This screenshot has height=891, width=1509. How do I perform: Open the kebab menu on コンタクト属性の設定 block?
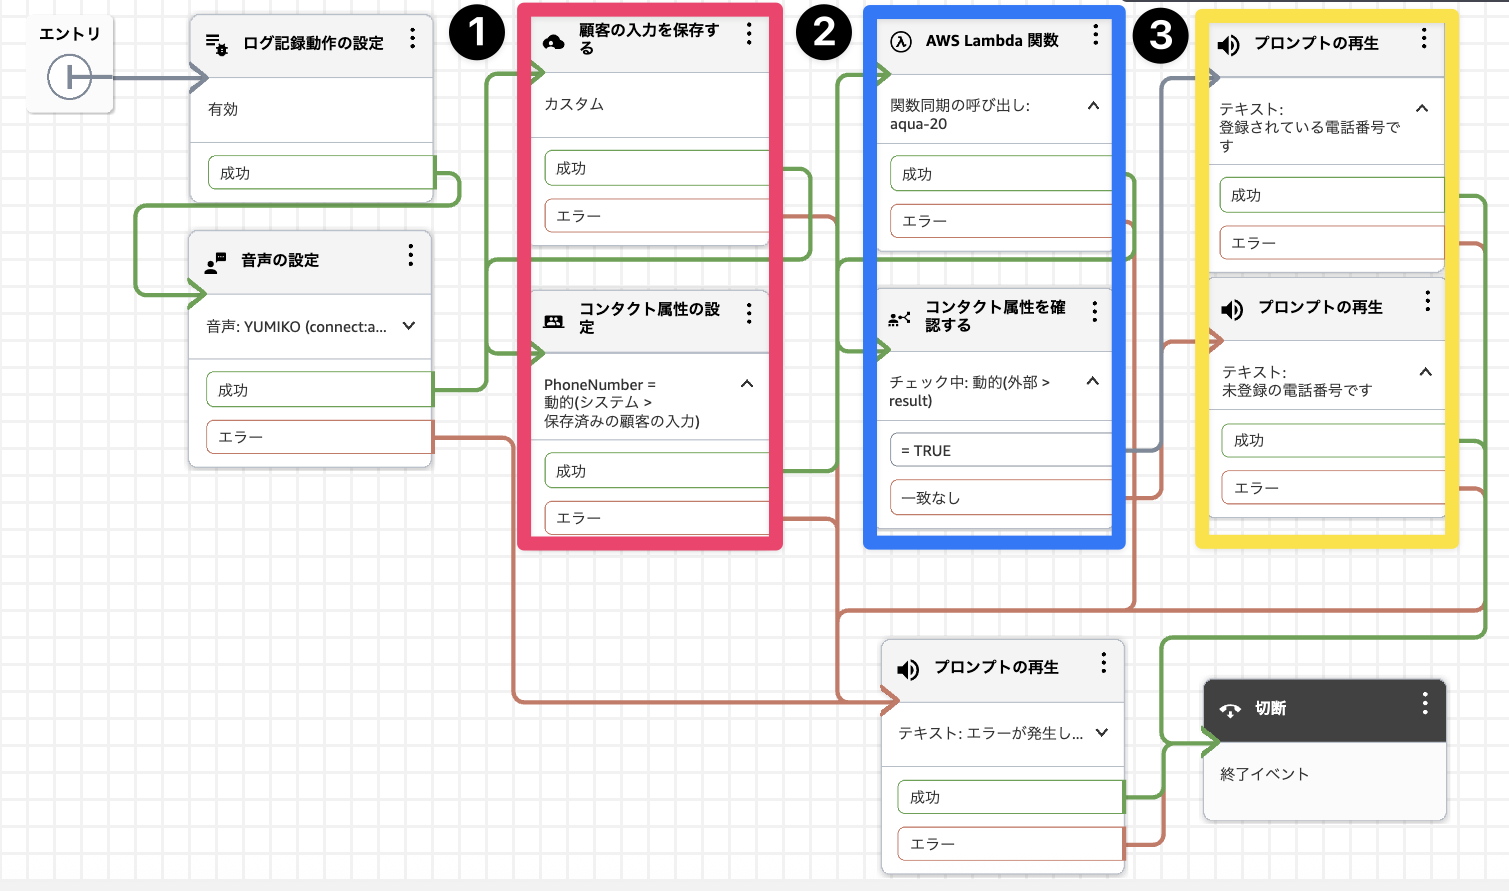click(x=749, y=314)
